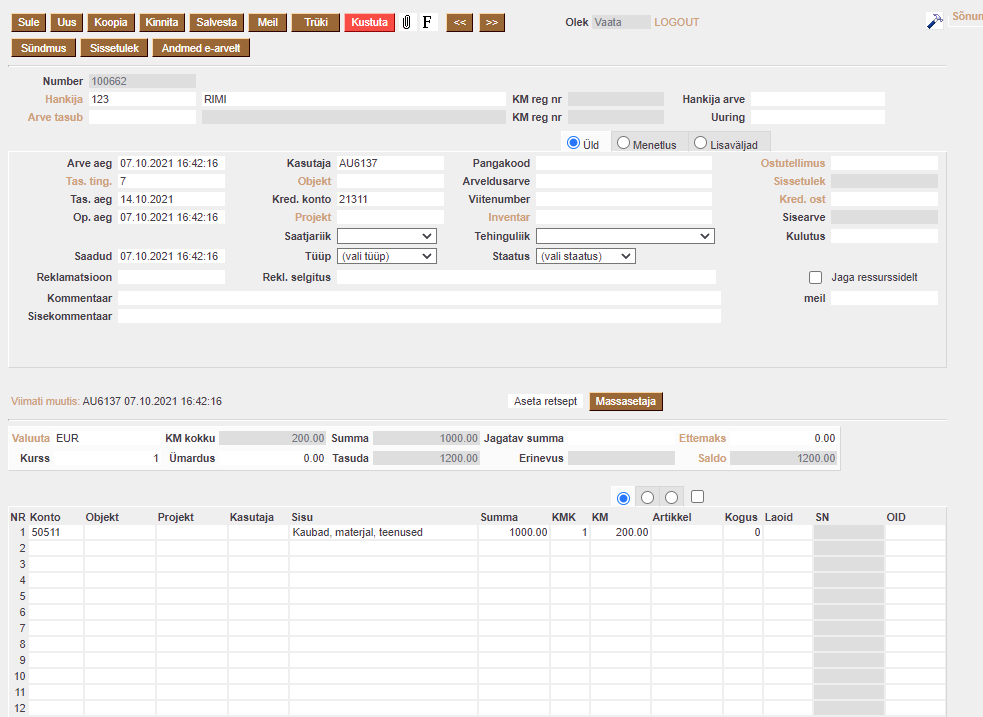Screen dimensions: 983x717
Task: Focus the Uuring field
Action: pos(817,117)
